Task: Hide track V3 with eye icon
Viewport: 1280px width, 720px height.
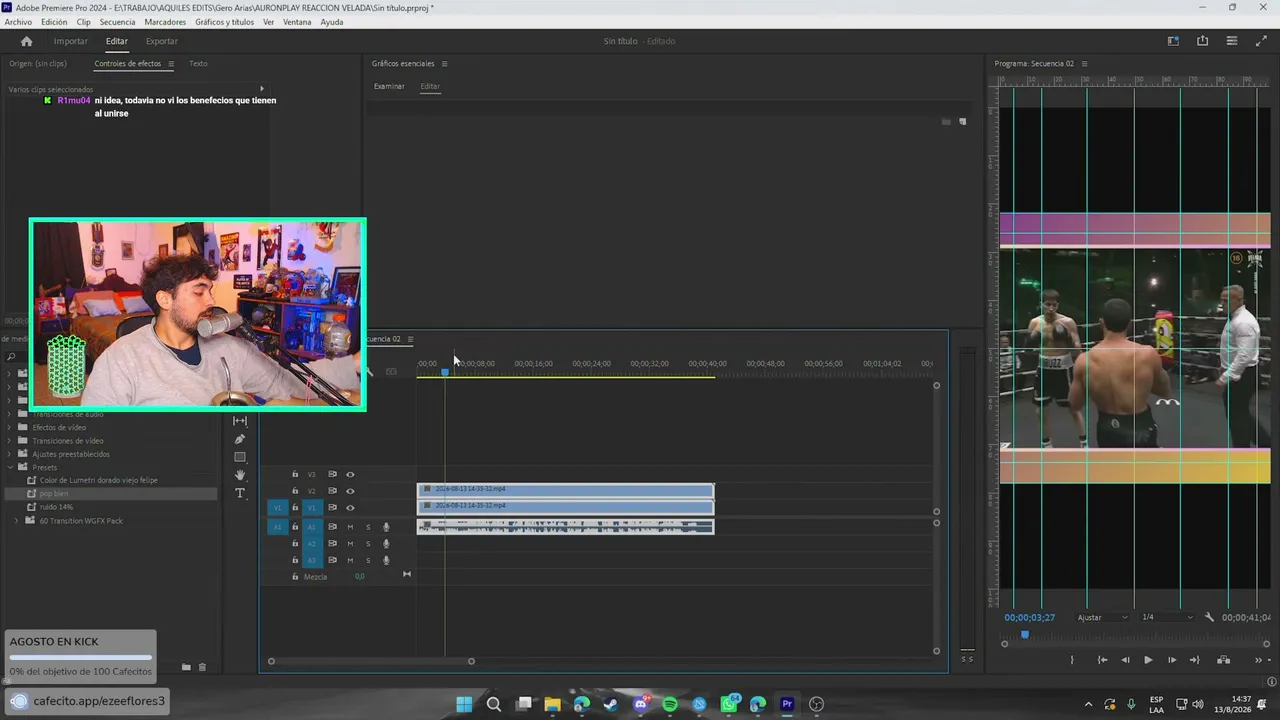Action: [350, 474]
